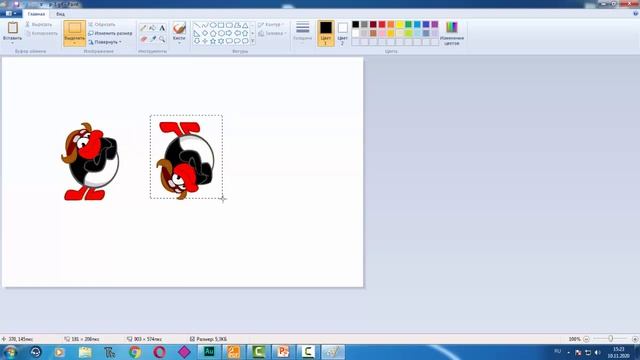
Task: Click the Select rectangle tool icon
Action: tap(75, 28)
